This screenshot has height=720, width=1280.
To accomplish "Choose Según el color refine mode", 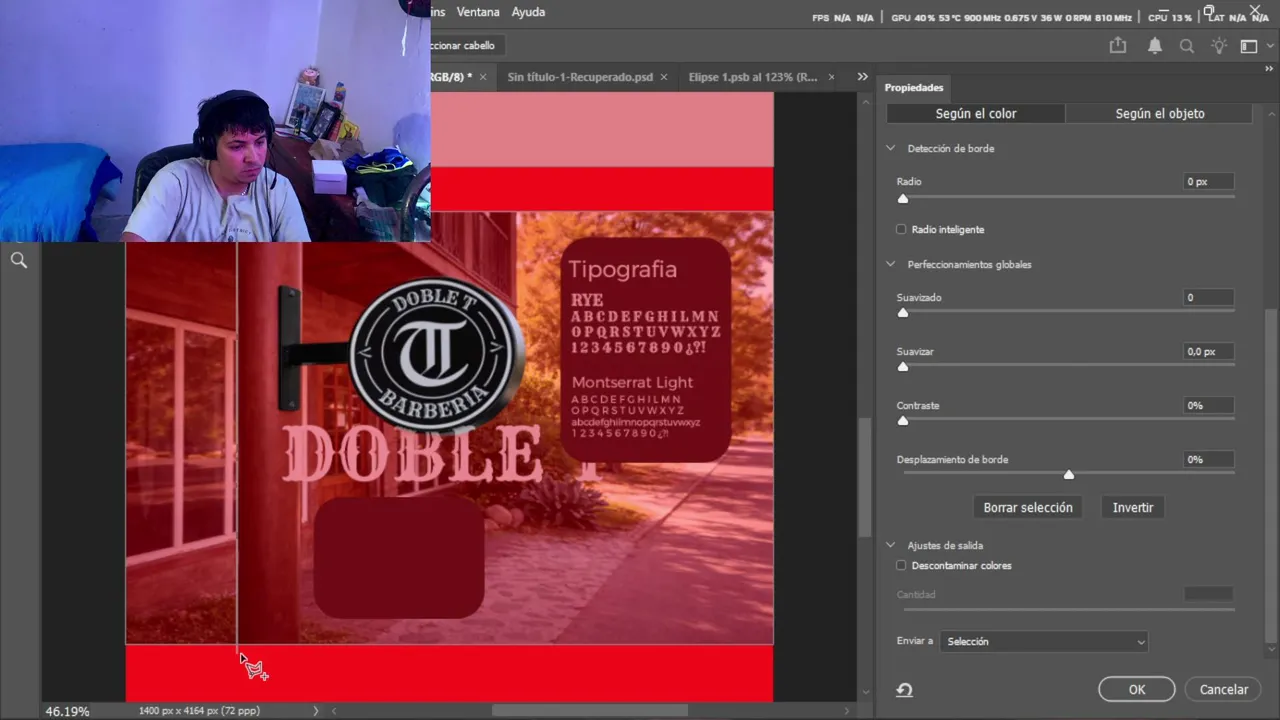I will 976,114.
